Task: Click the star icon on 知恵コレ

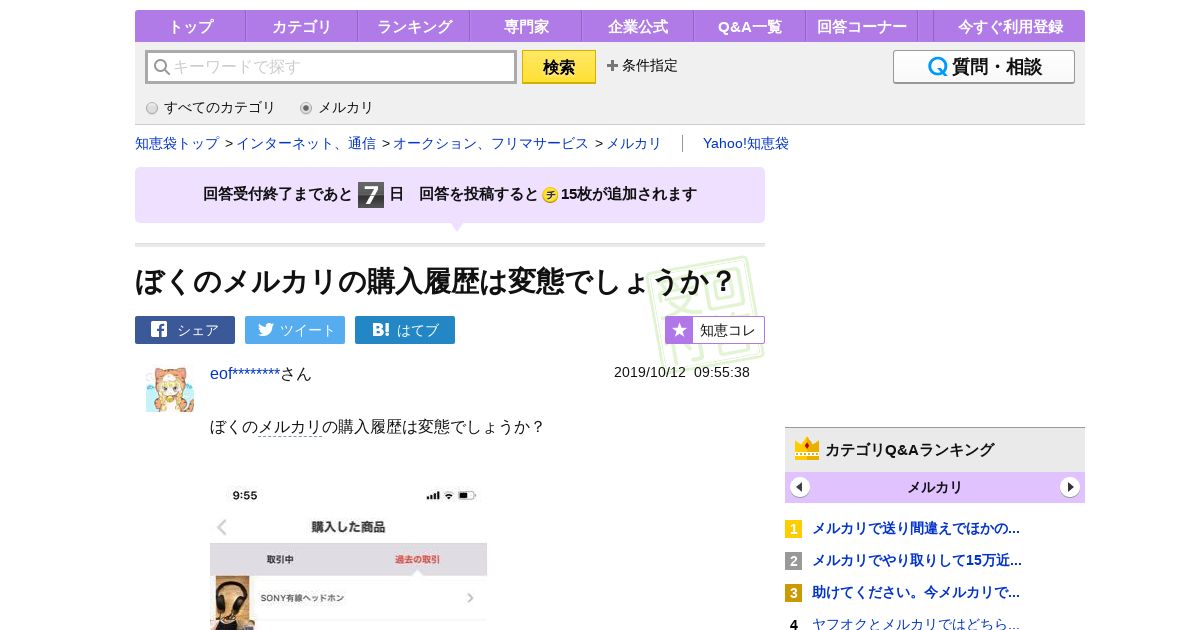Action: point(679,330)
